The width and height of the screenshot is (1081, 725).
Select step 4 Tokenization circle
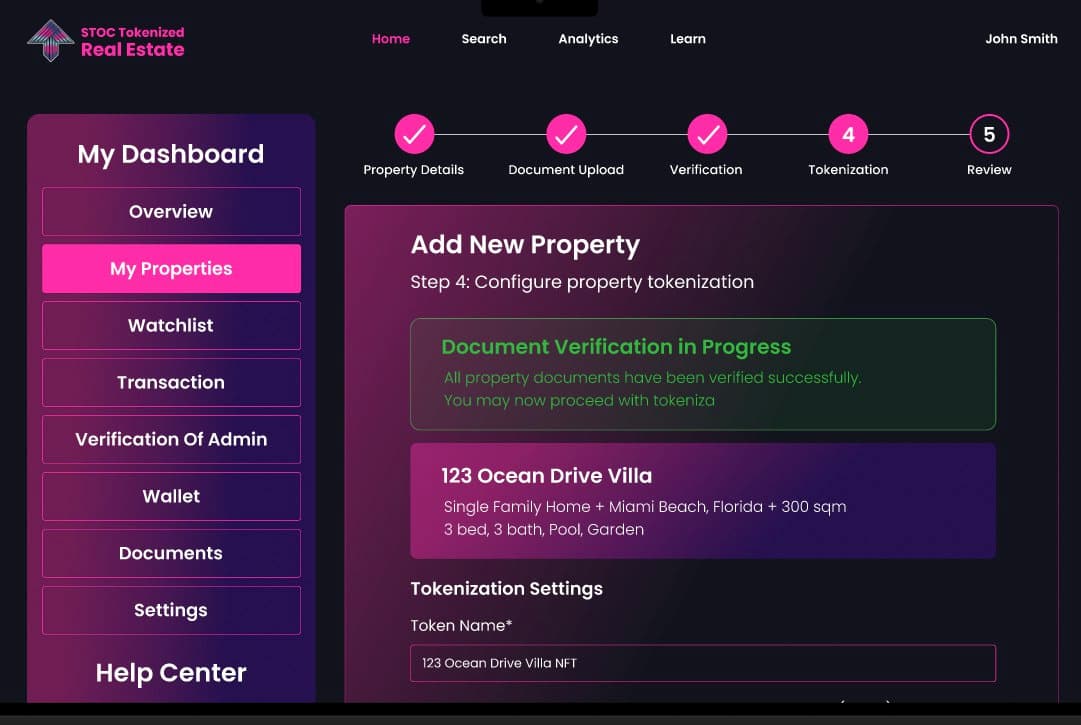tap(848, 134)
